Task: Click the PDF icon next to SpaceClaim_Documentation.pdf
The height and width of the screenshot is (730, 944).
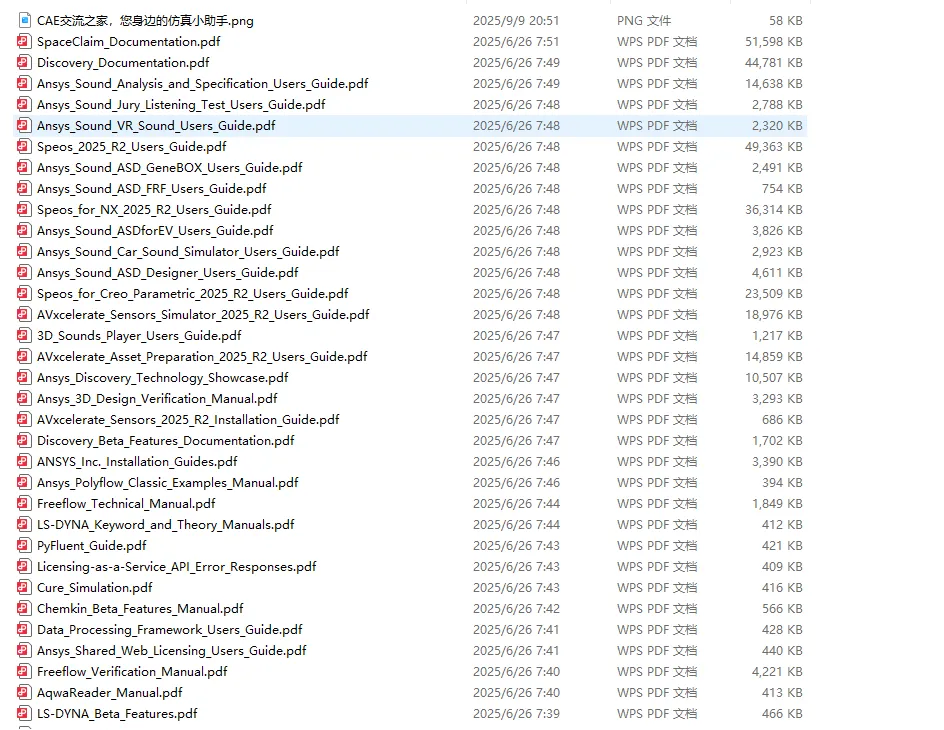Action: 24,42
